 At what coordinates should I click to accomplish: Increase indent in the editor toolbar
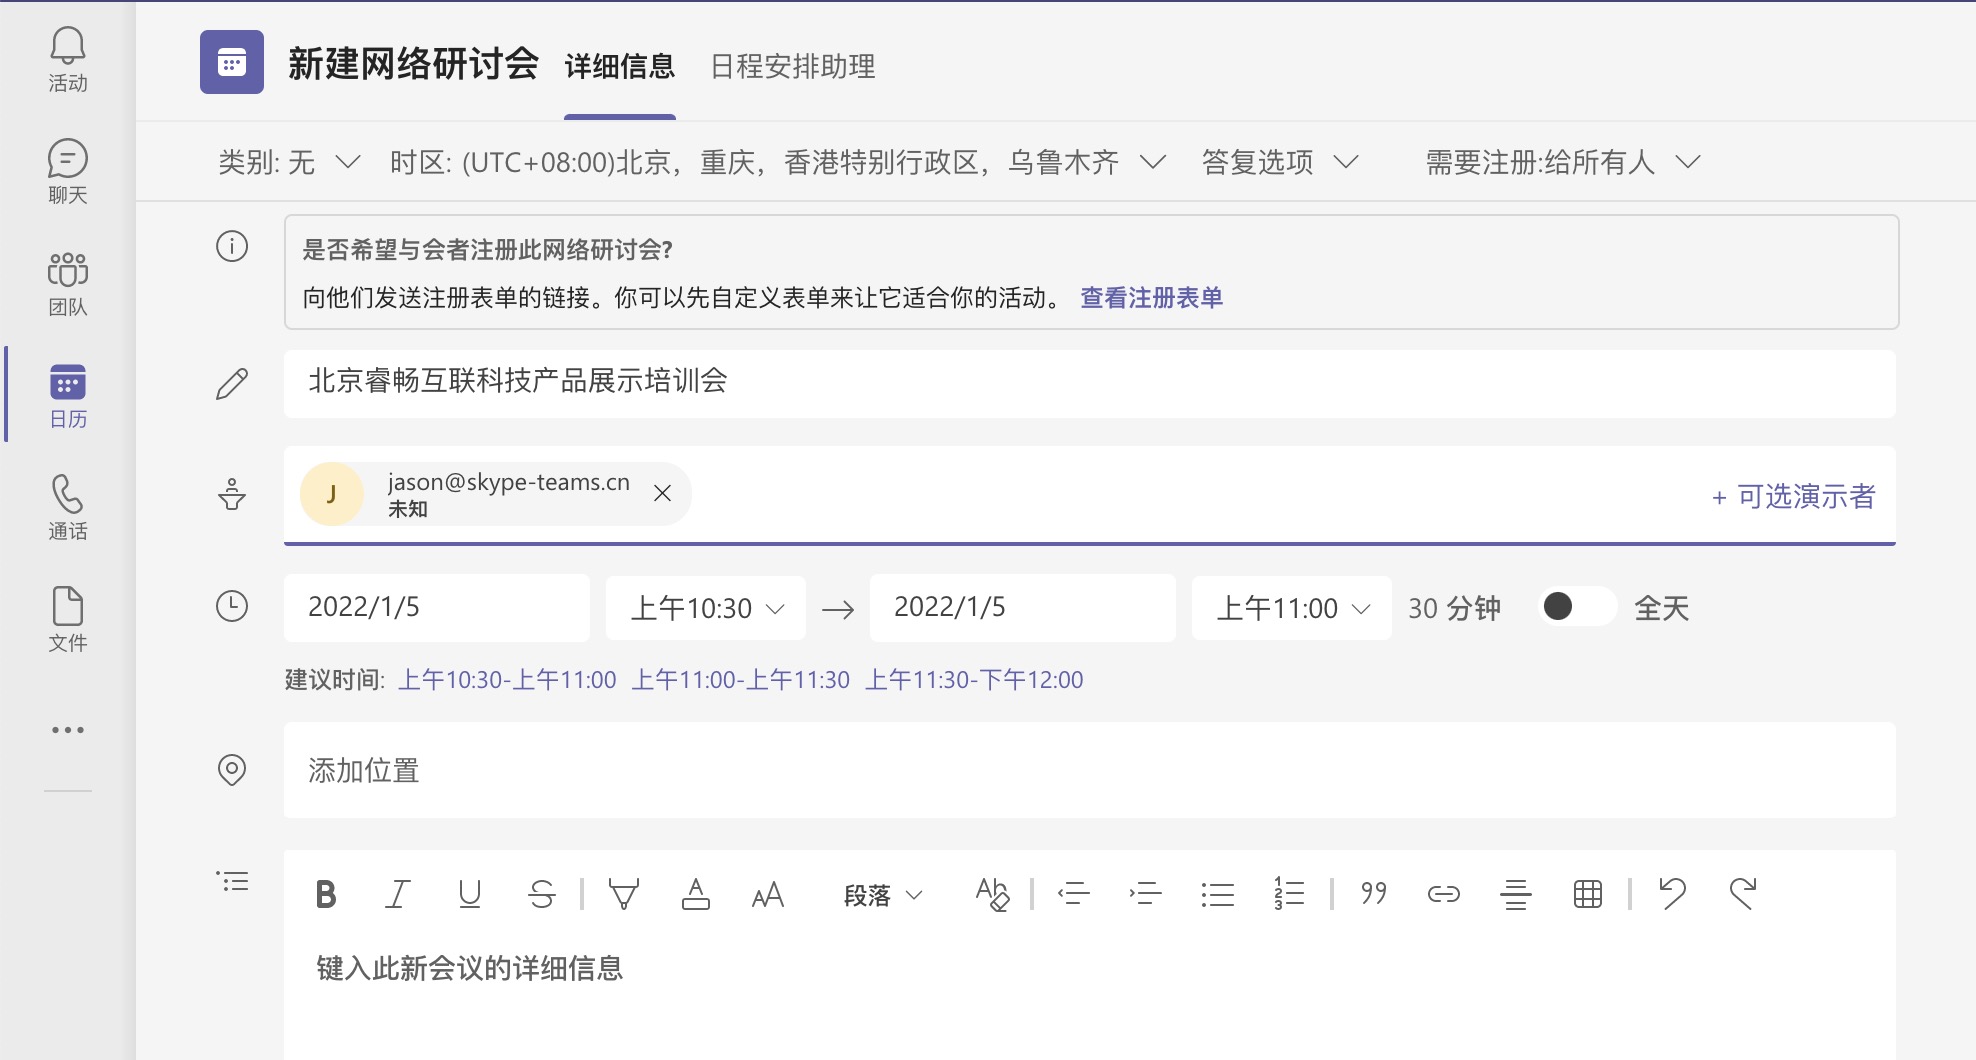tap(1145, 894)
